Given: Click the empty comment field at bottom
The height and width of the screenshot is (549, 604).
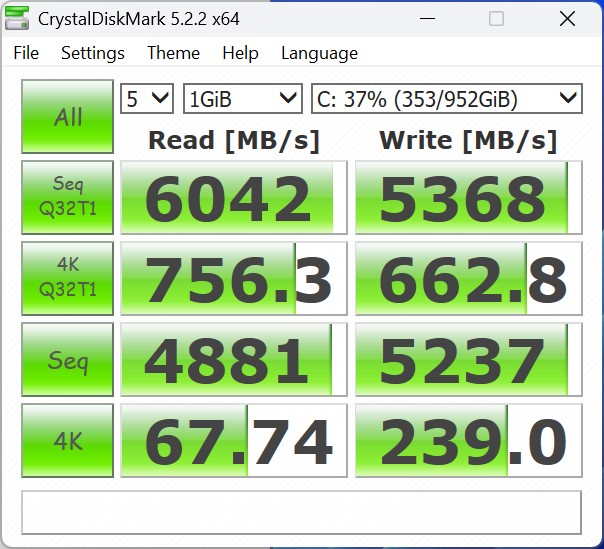Looking at the screenshot, I should pyautogui.click(x=301, y=512).
